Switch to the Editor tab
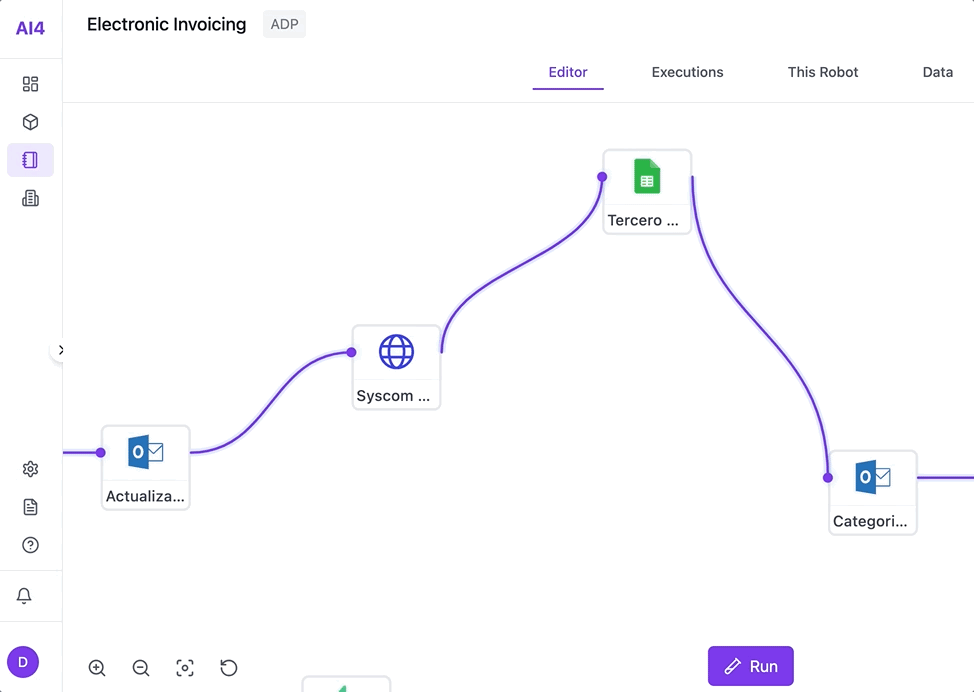Screen dimensions: 974x692 tap(568, 72)
